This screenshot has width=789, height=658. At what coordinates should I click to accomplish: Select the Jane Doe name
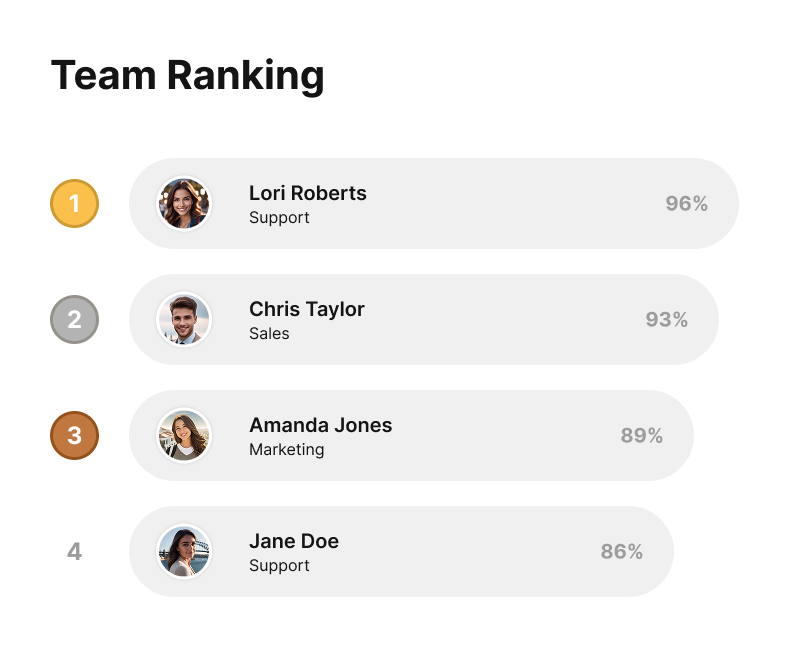coord(293,541)
